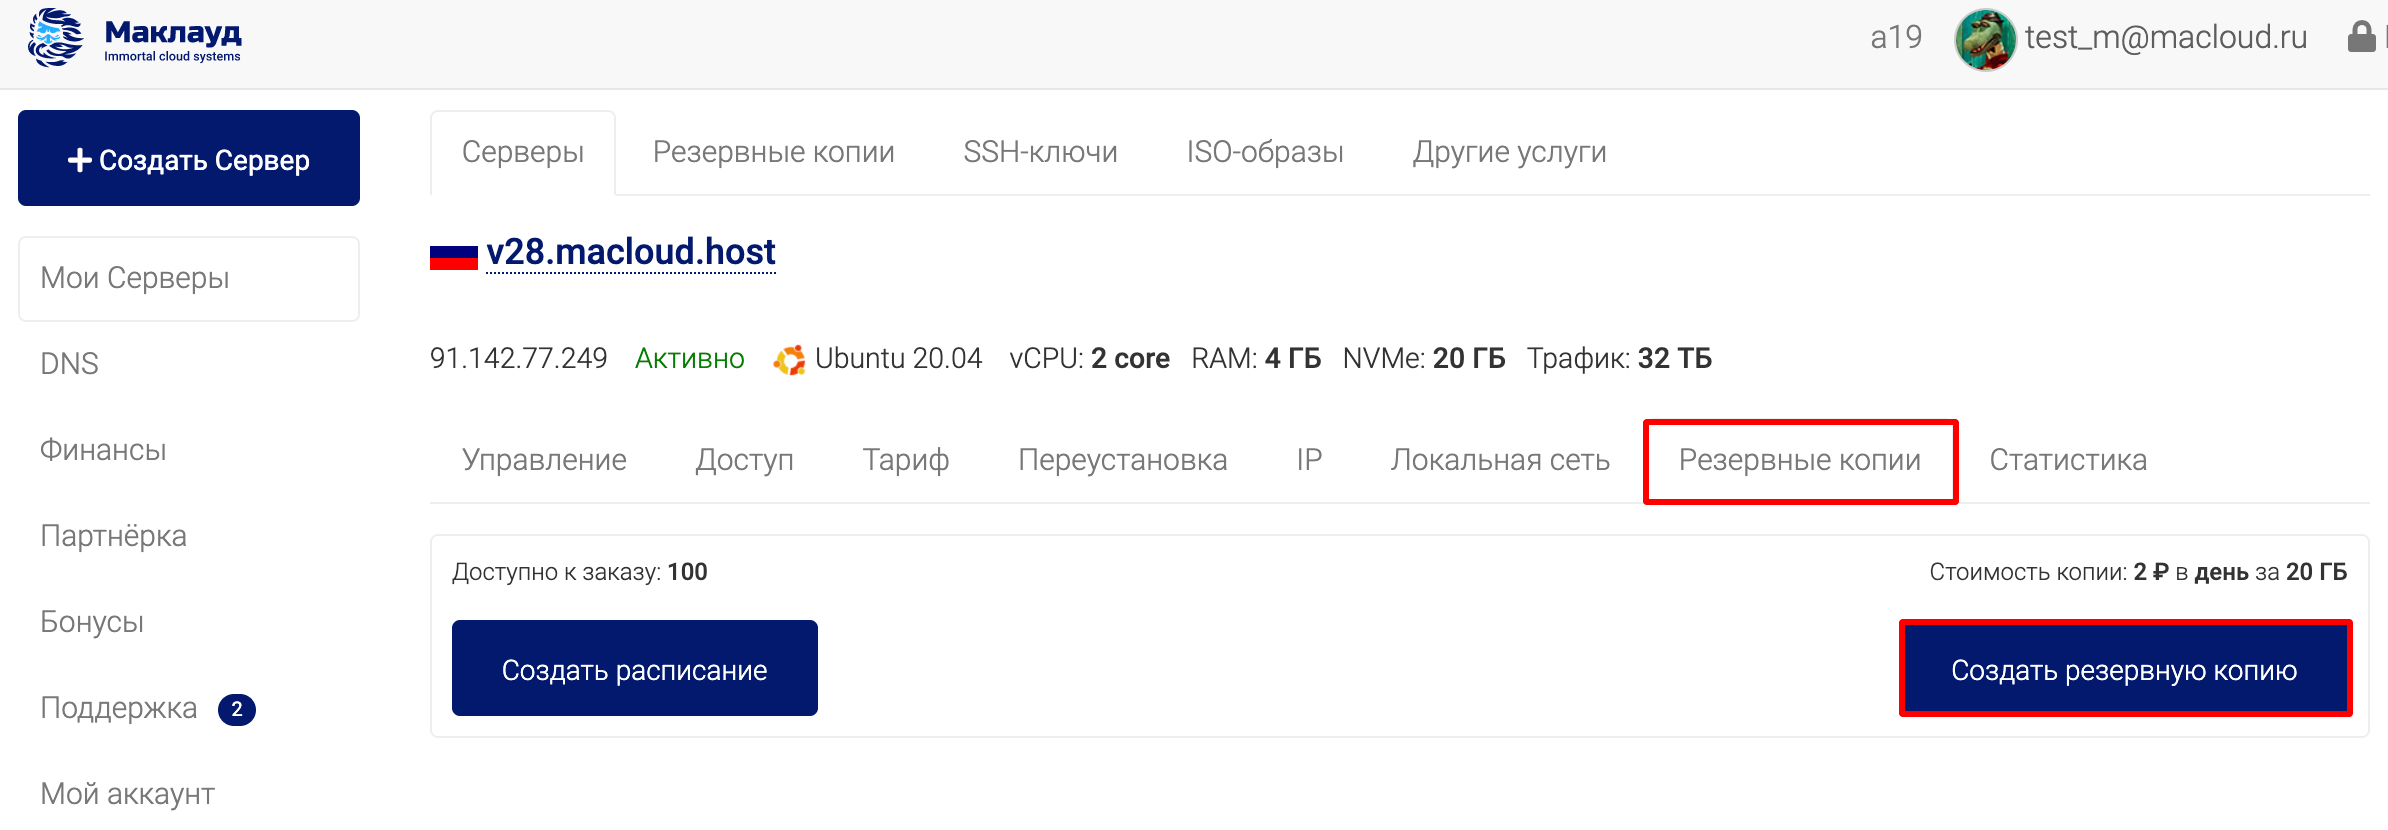Click the RAM: 4 ГБ value

[x=1256, y=358]
